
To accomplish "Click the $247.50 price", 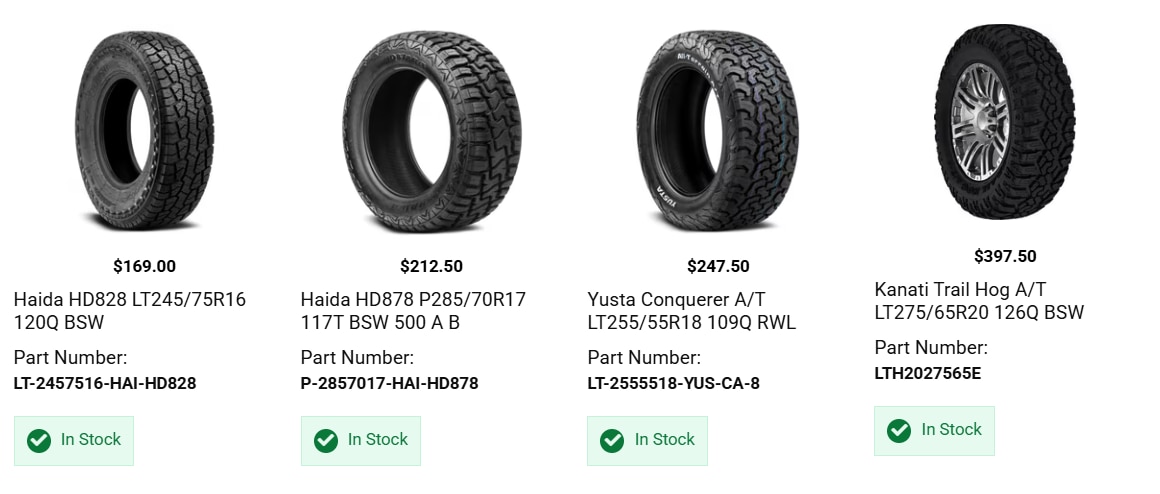I will point(718,266).
